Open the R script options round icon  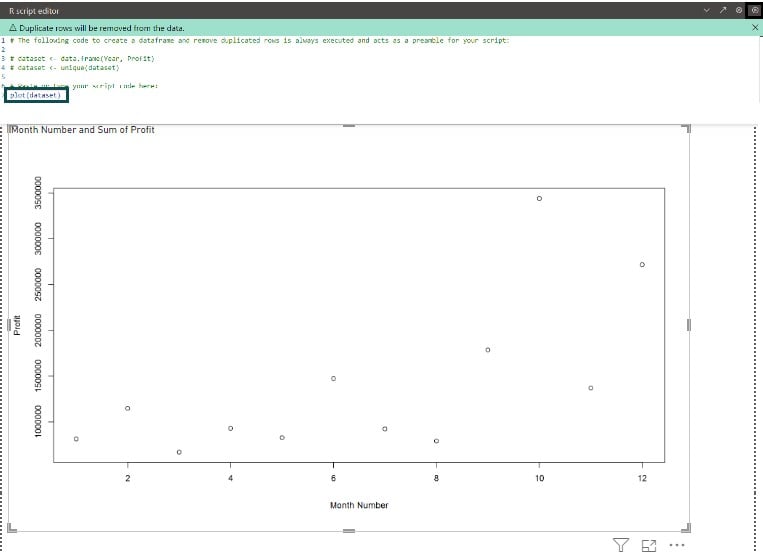[x=739, y=10]
